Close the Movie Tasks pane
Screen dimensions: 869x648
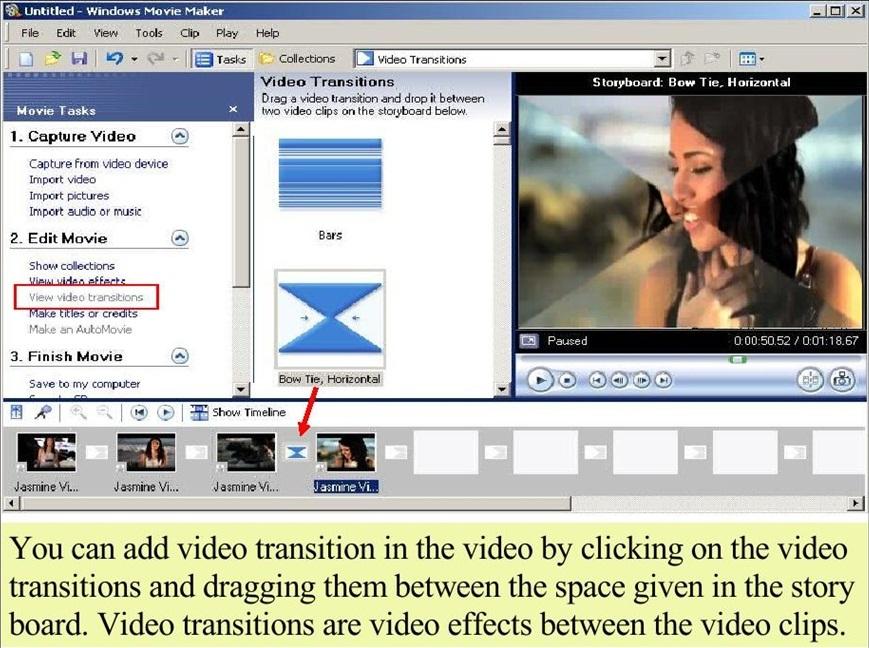point(233,109)
